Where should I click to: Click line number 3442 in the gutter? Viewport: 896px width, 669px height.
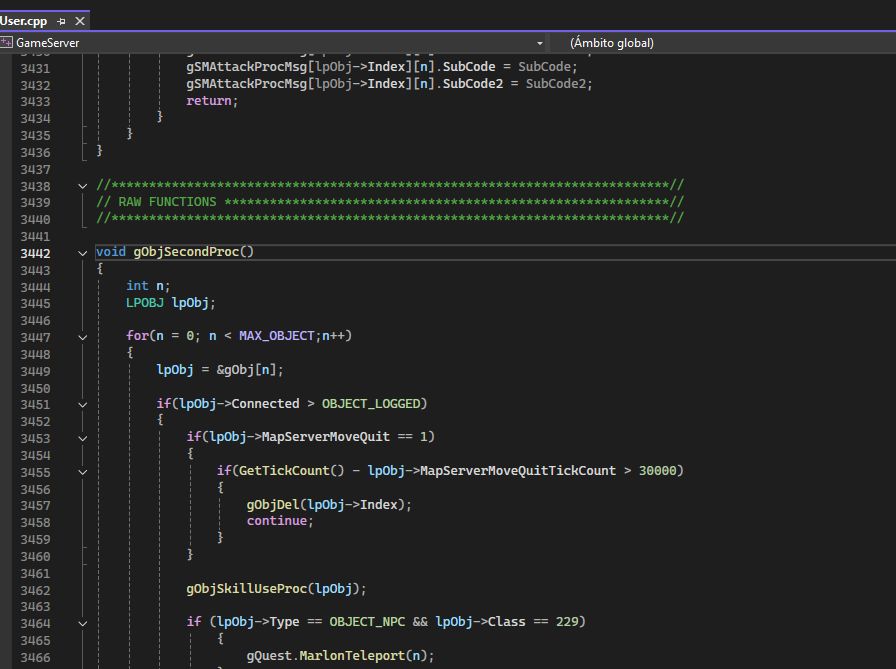click(35, 253)
